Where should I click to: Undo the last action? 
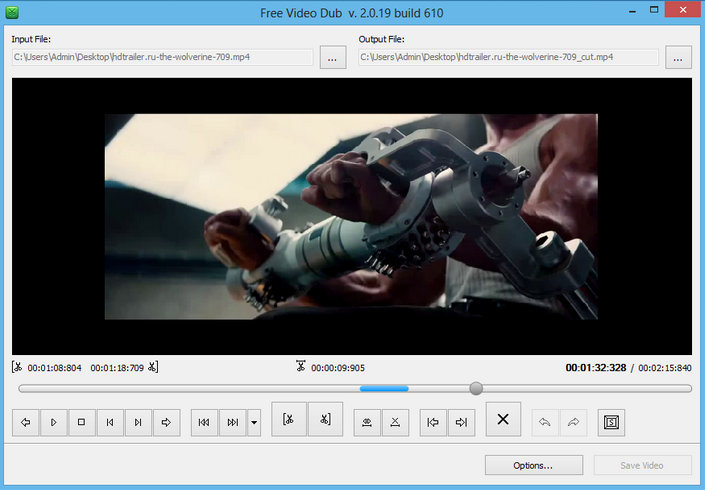[545, 422]
